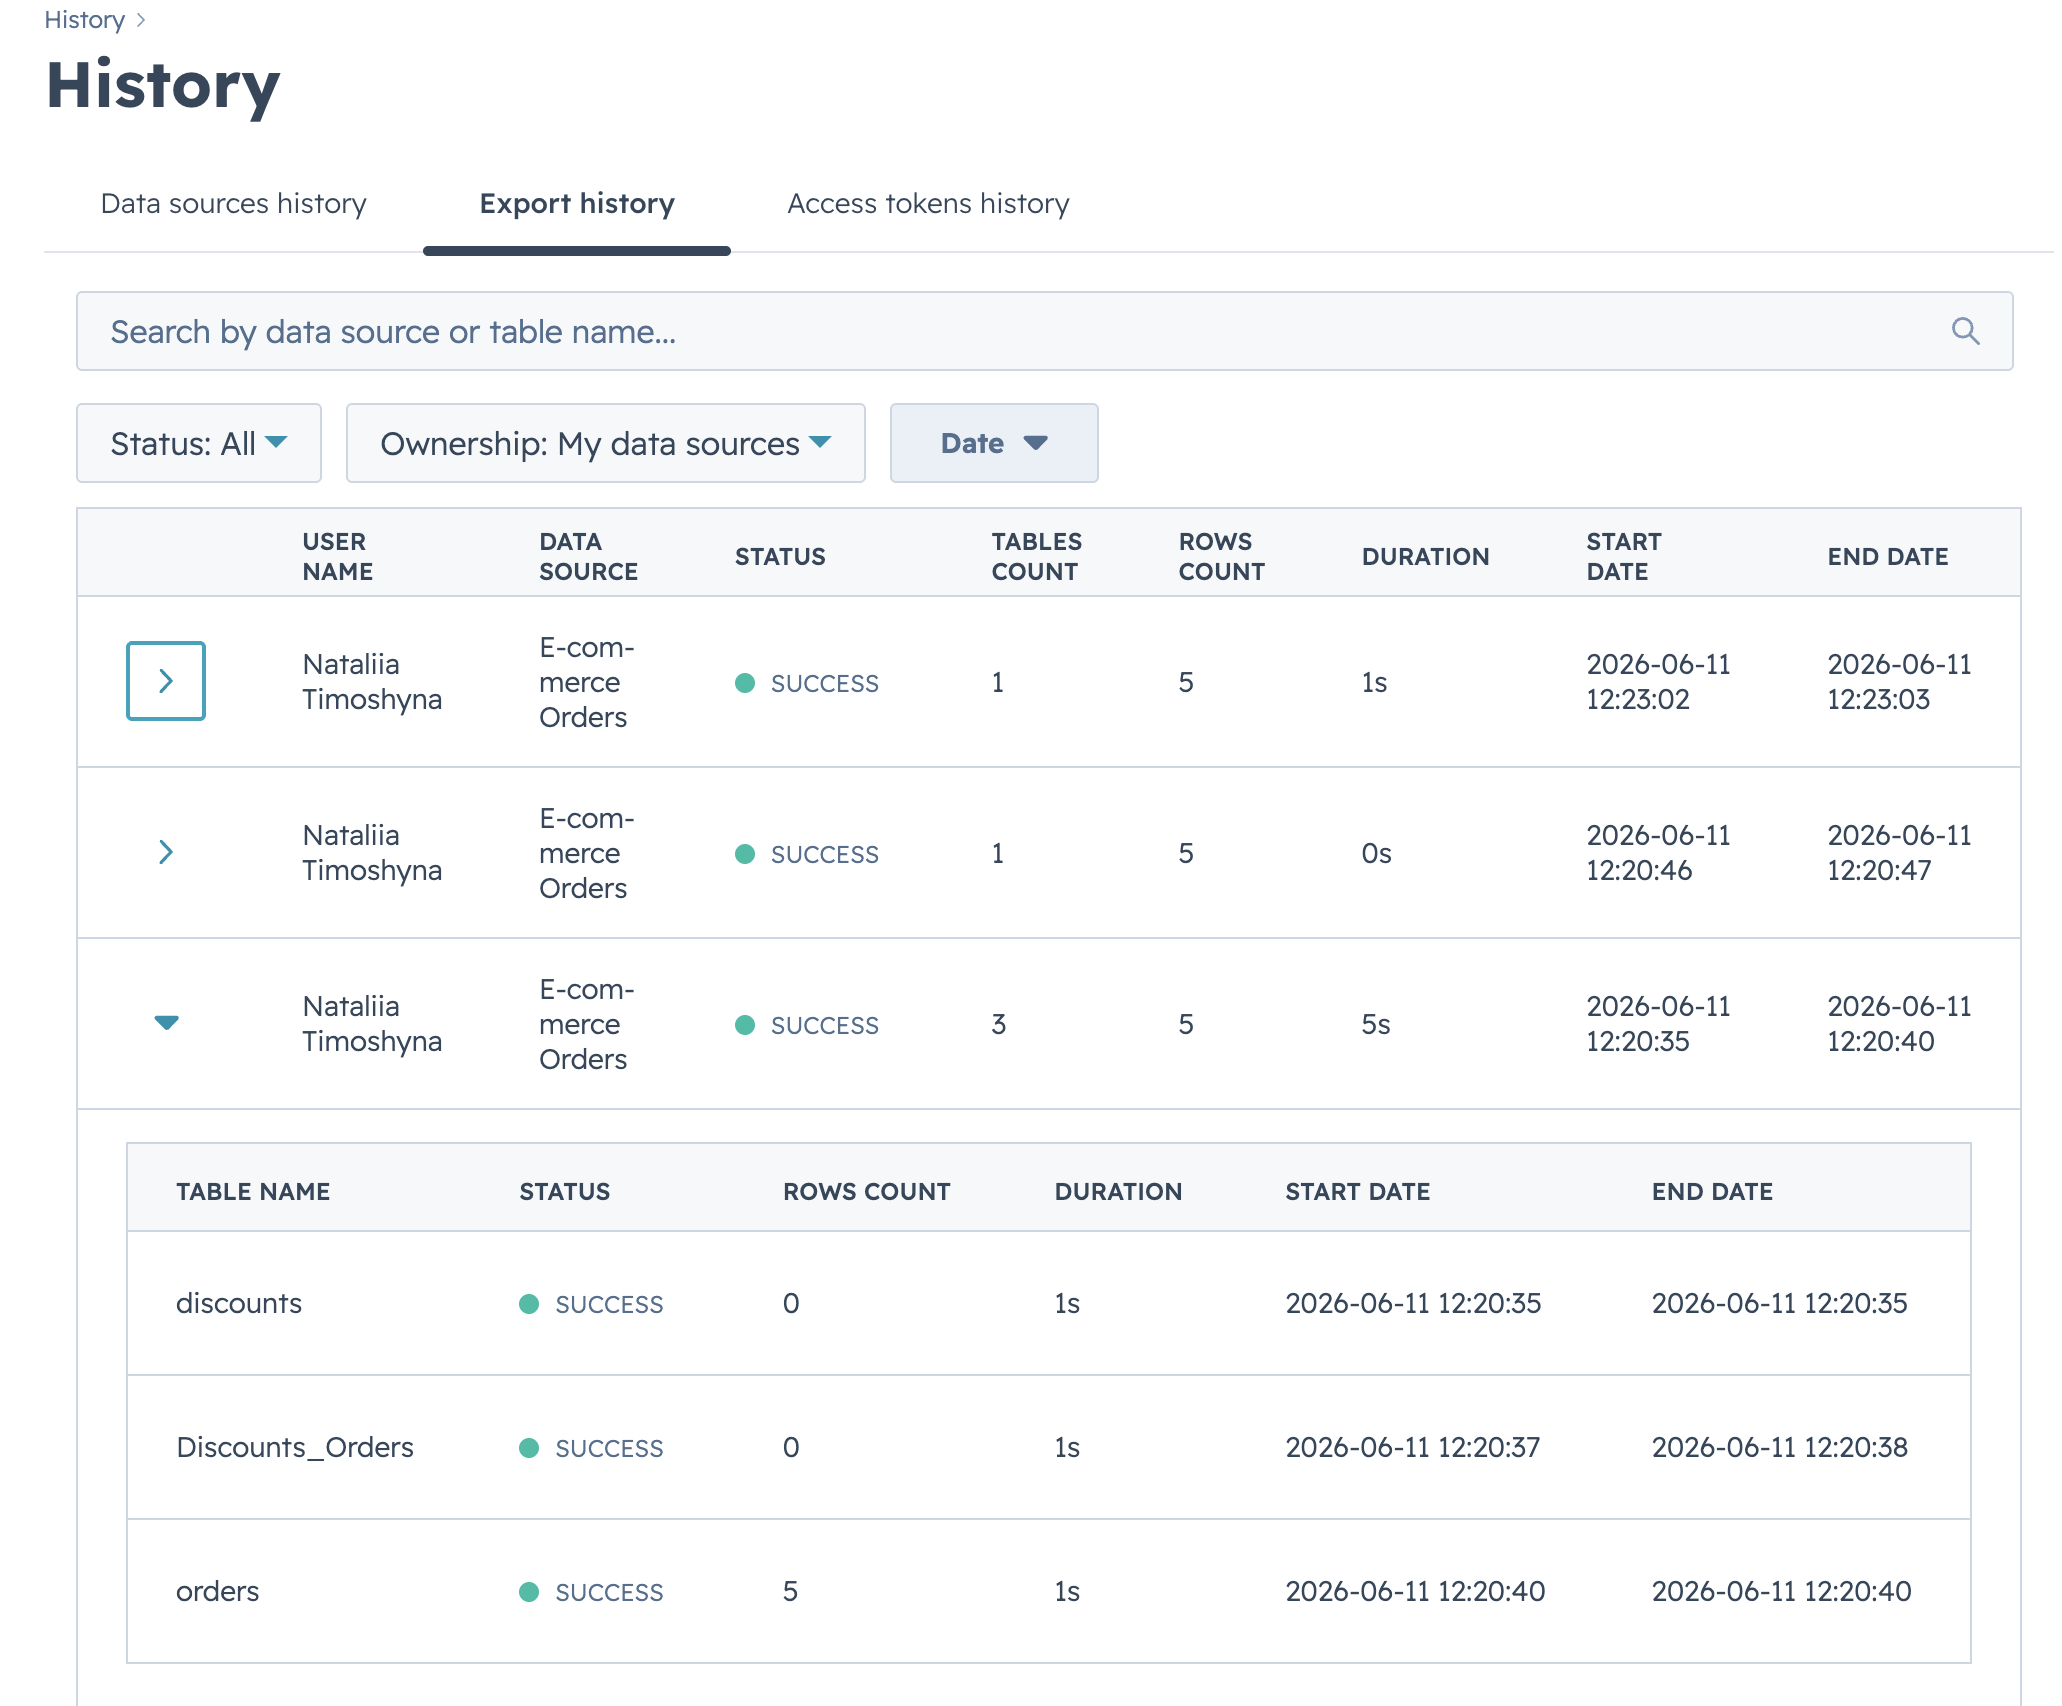2062x1706 pixels.
Task: Open the Status: All filter dropdown
Action: [x=199, y=443]
